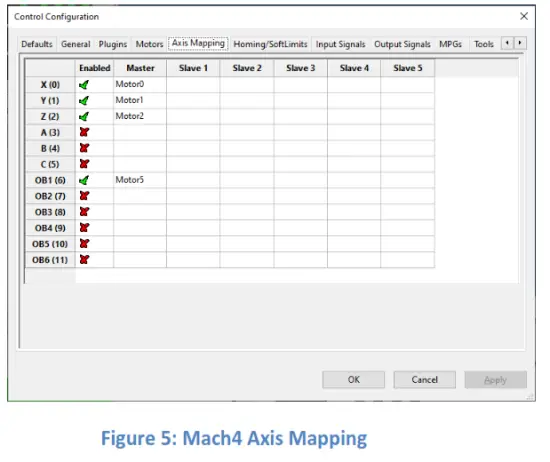Viewport: 550px width, 462px height.
Task: Click the Slave 5 column header
Action: click(x=408, y=68)
